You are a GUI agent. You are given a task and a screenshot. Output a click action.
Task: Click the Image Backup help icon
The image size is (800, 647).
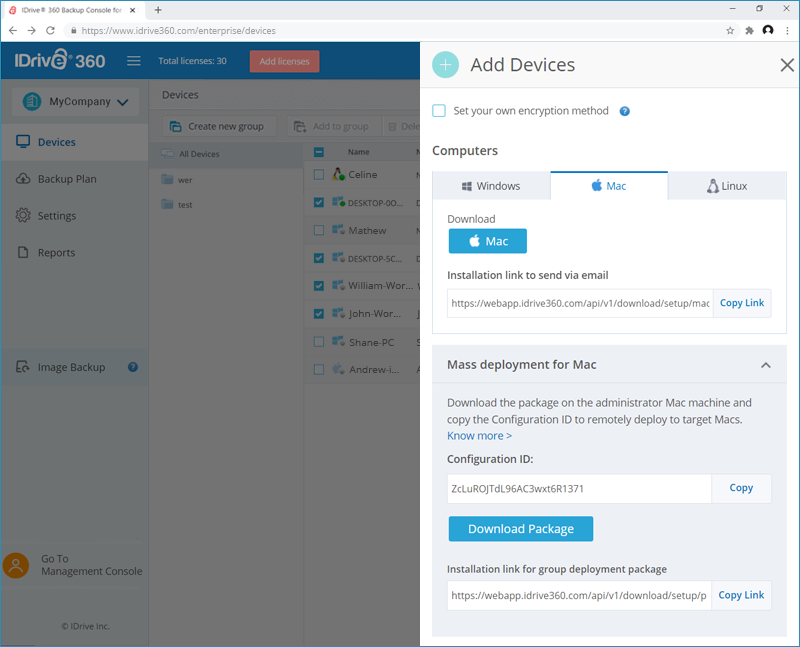pos(133,367)
